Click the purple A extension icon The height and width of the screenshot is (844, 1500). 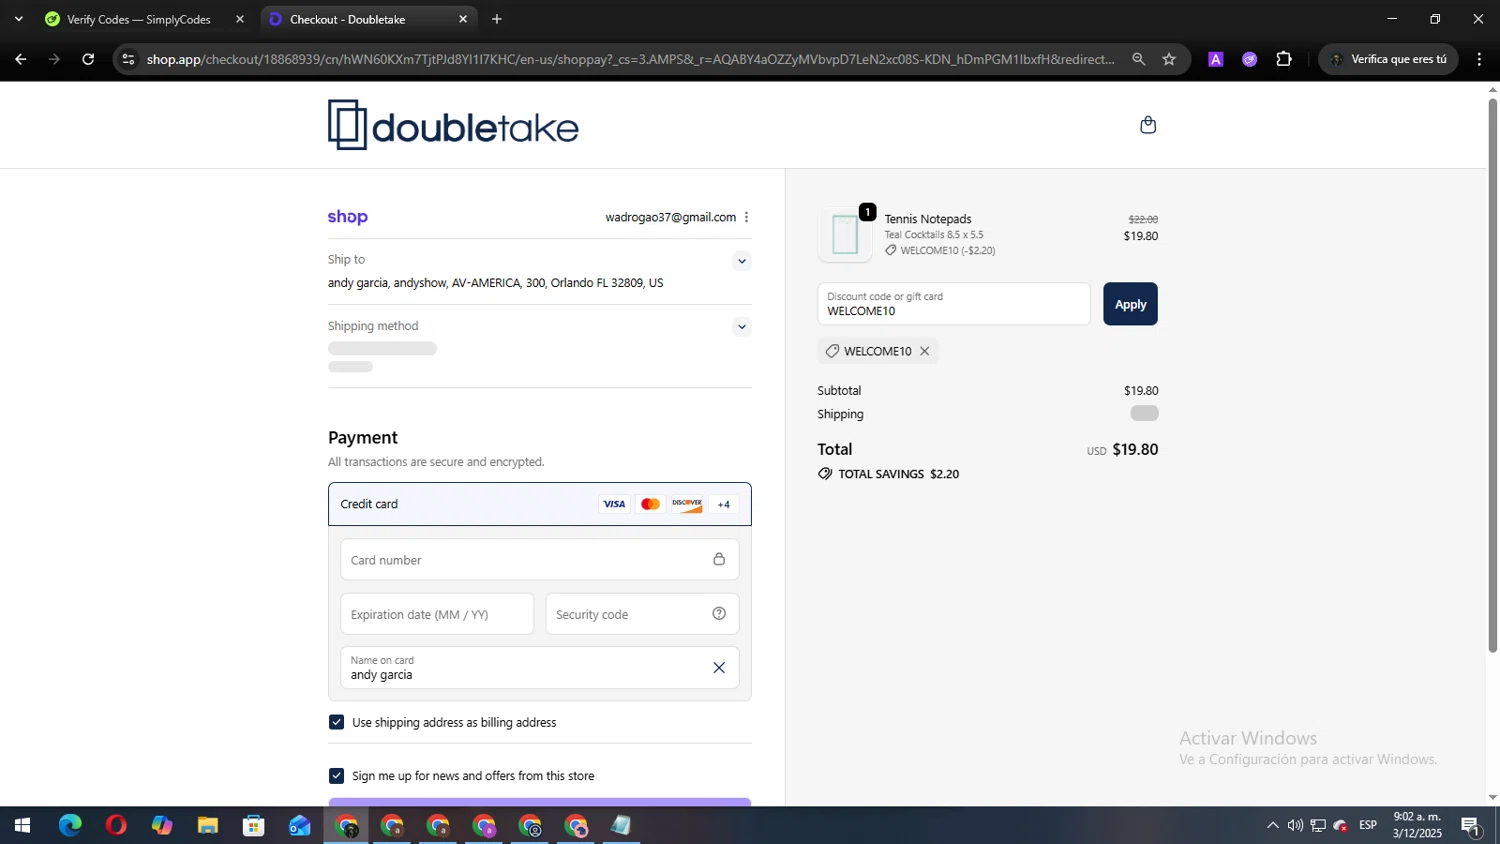[x=1216, y=59]
